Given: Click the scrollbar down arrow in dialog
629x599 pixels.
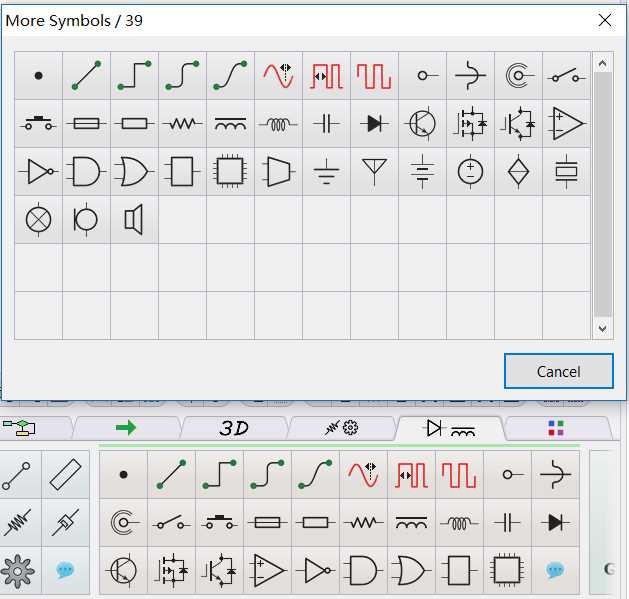Looking at the screenshot, I should coord(602,328).
